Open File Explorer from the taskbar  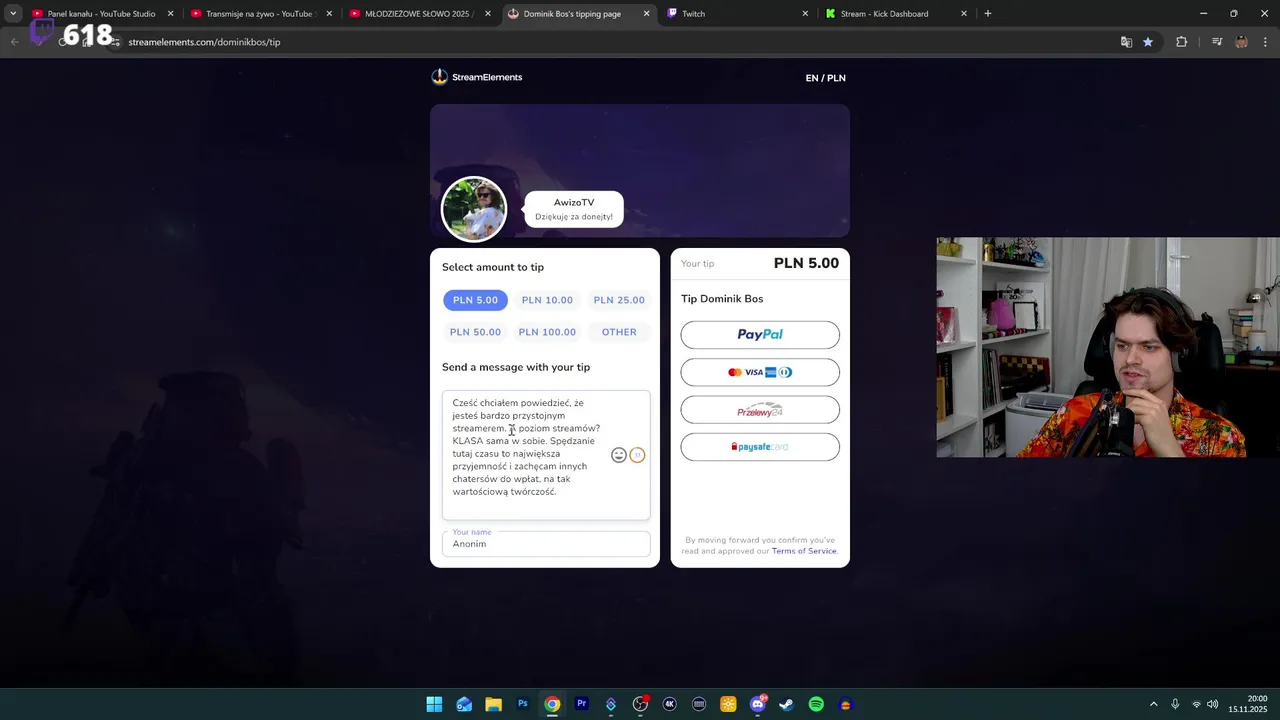(493, 704)
